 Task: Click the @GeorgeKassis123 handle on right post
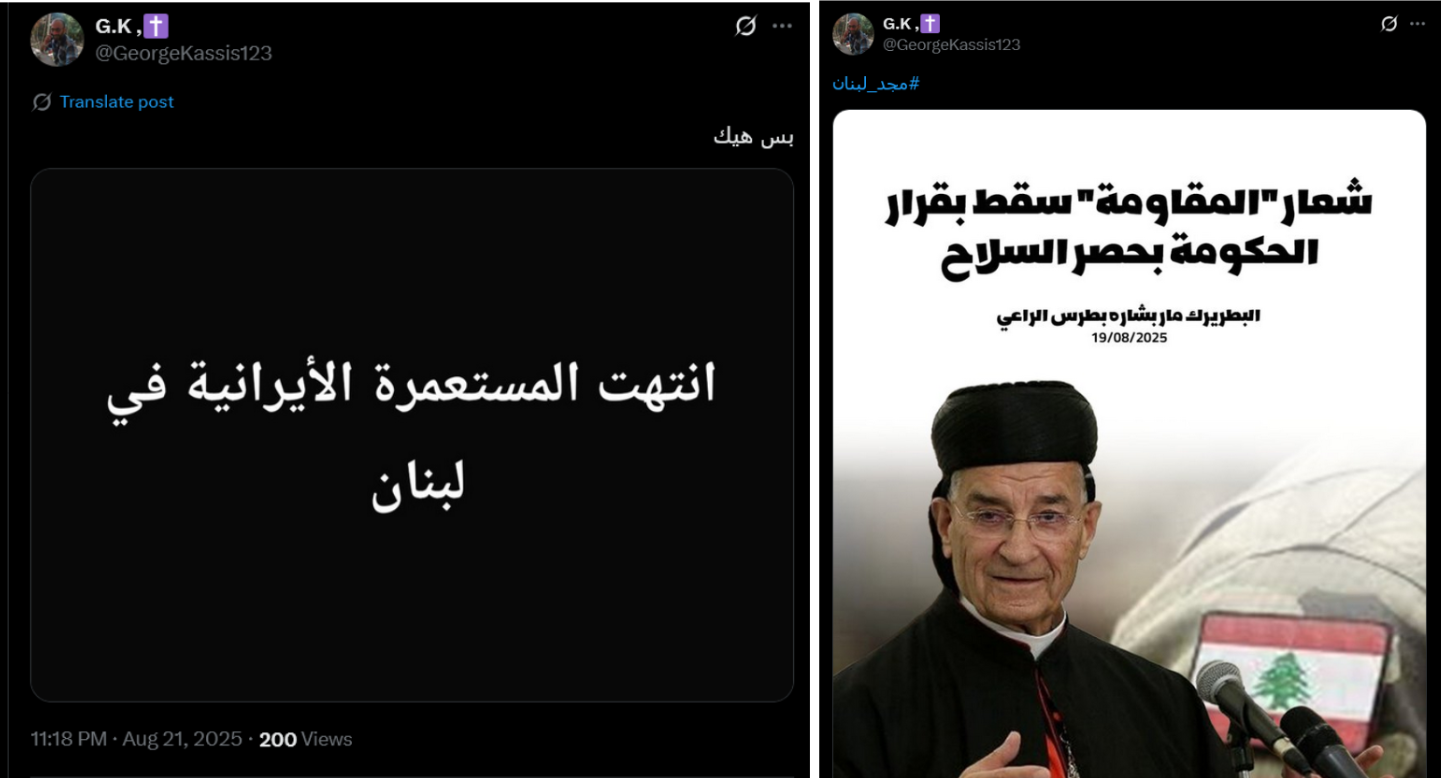click(x=951, y=44)
